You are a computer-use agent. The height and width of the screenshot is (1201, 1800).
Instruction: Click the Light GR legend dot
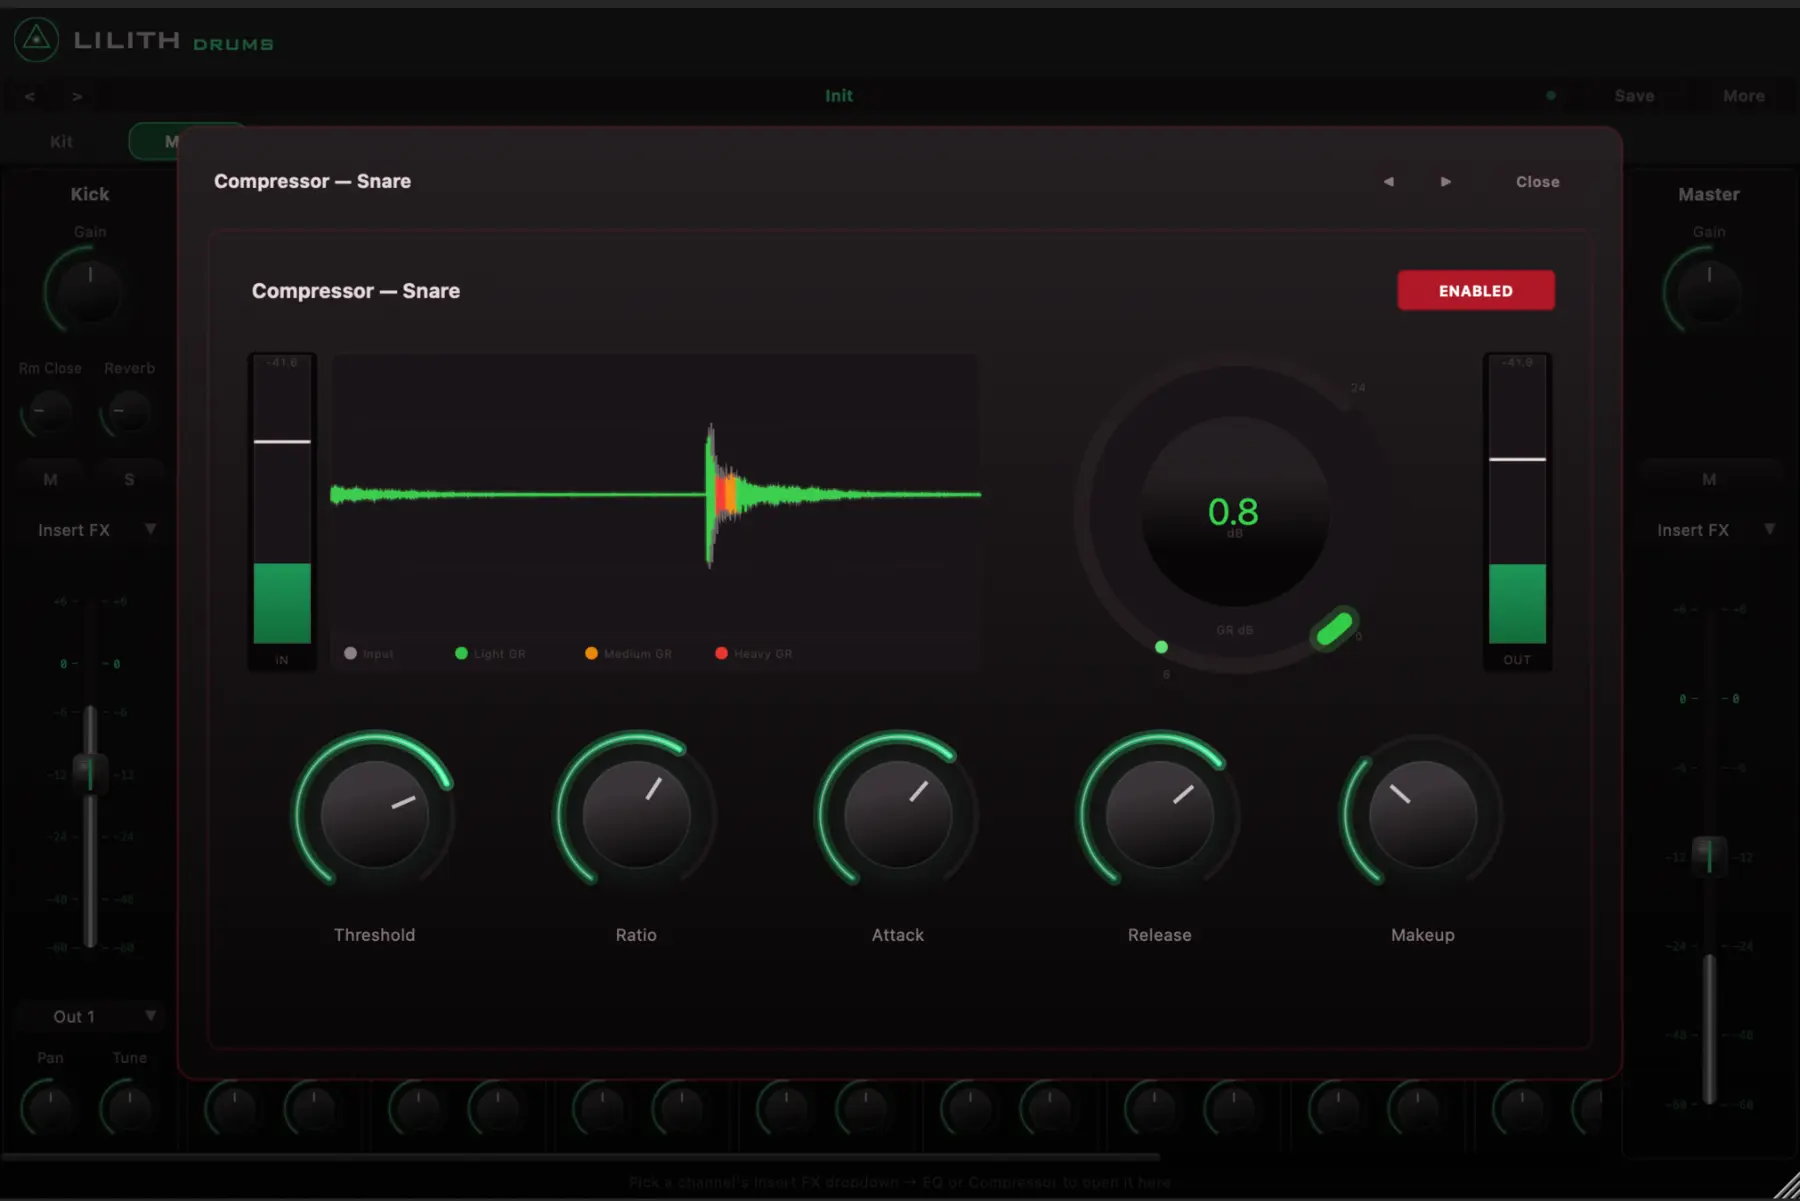click(461, 653)
